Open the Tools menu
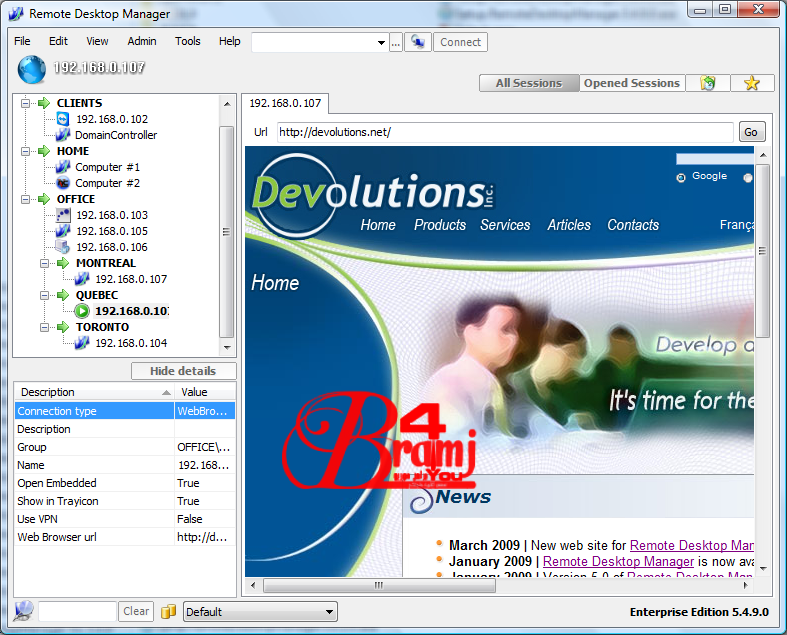Screen dimensions: 787x635 [x=187, y=41]
